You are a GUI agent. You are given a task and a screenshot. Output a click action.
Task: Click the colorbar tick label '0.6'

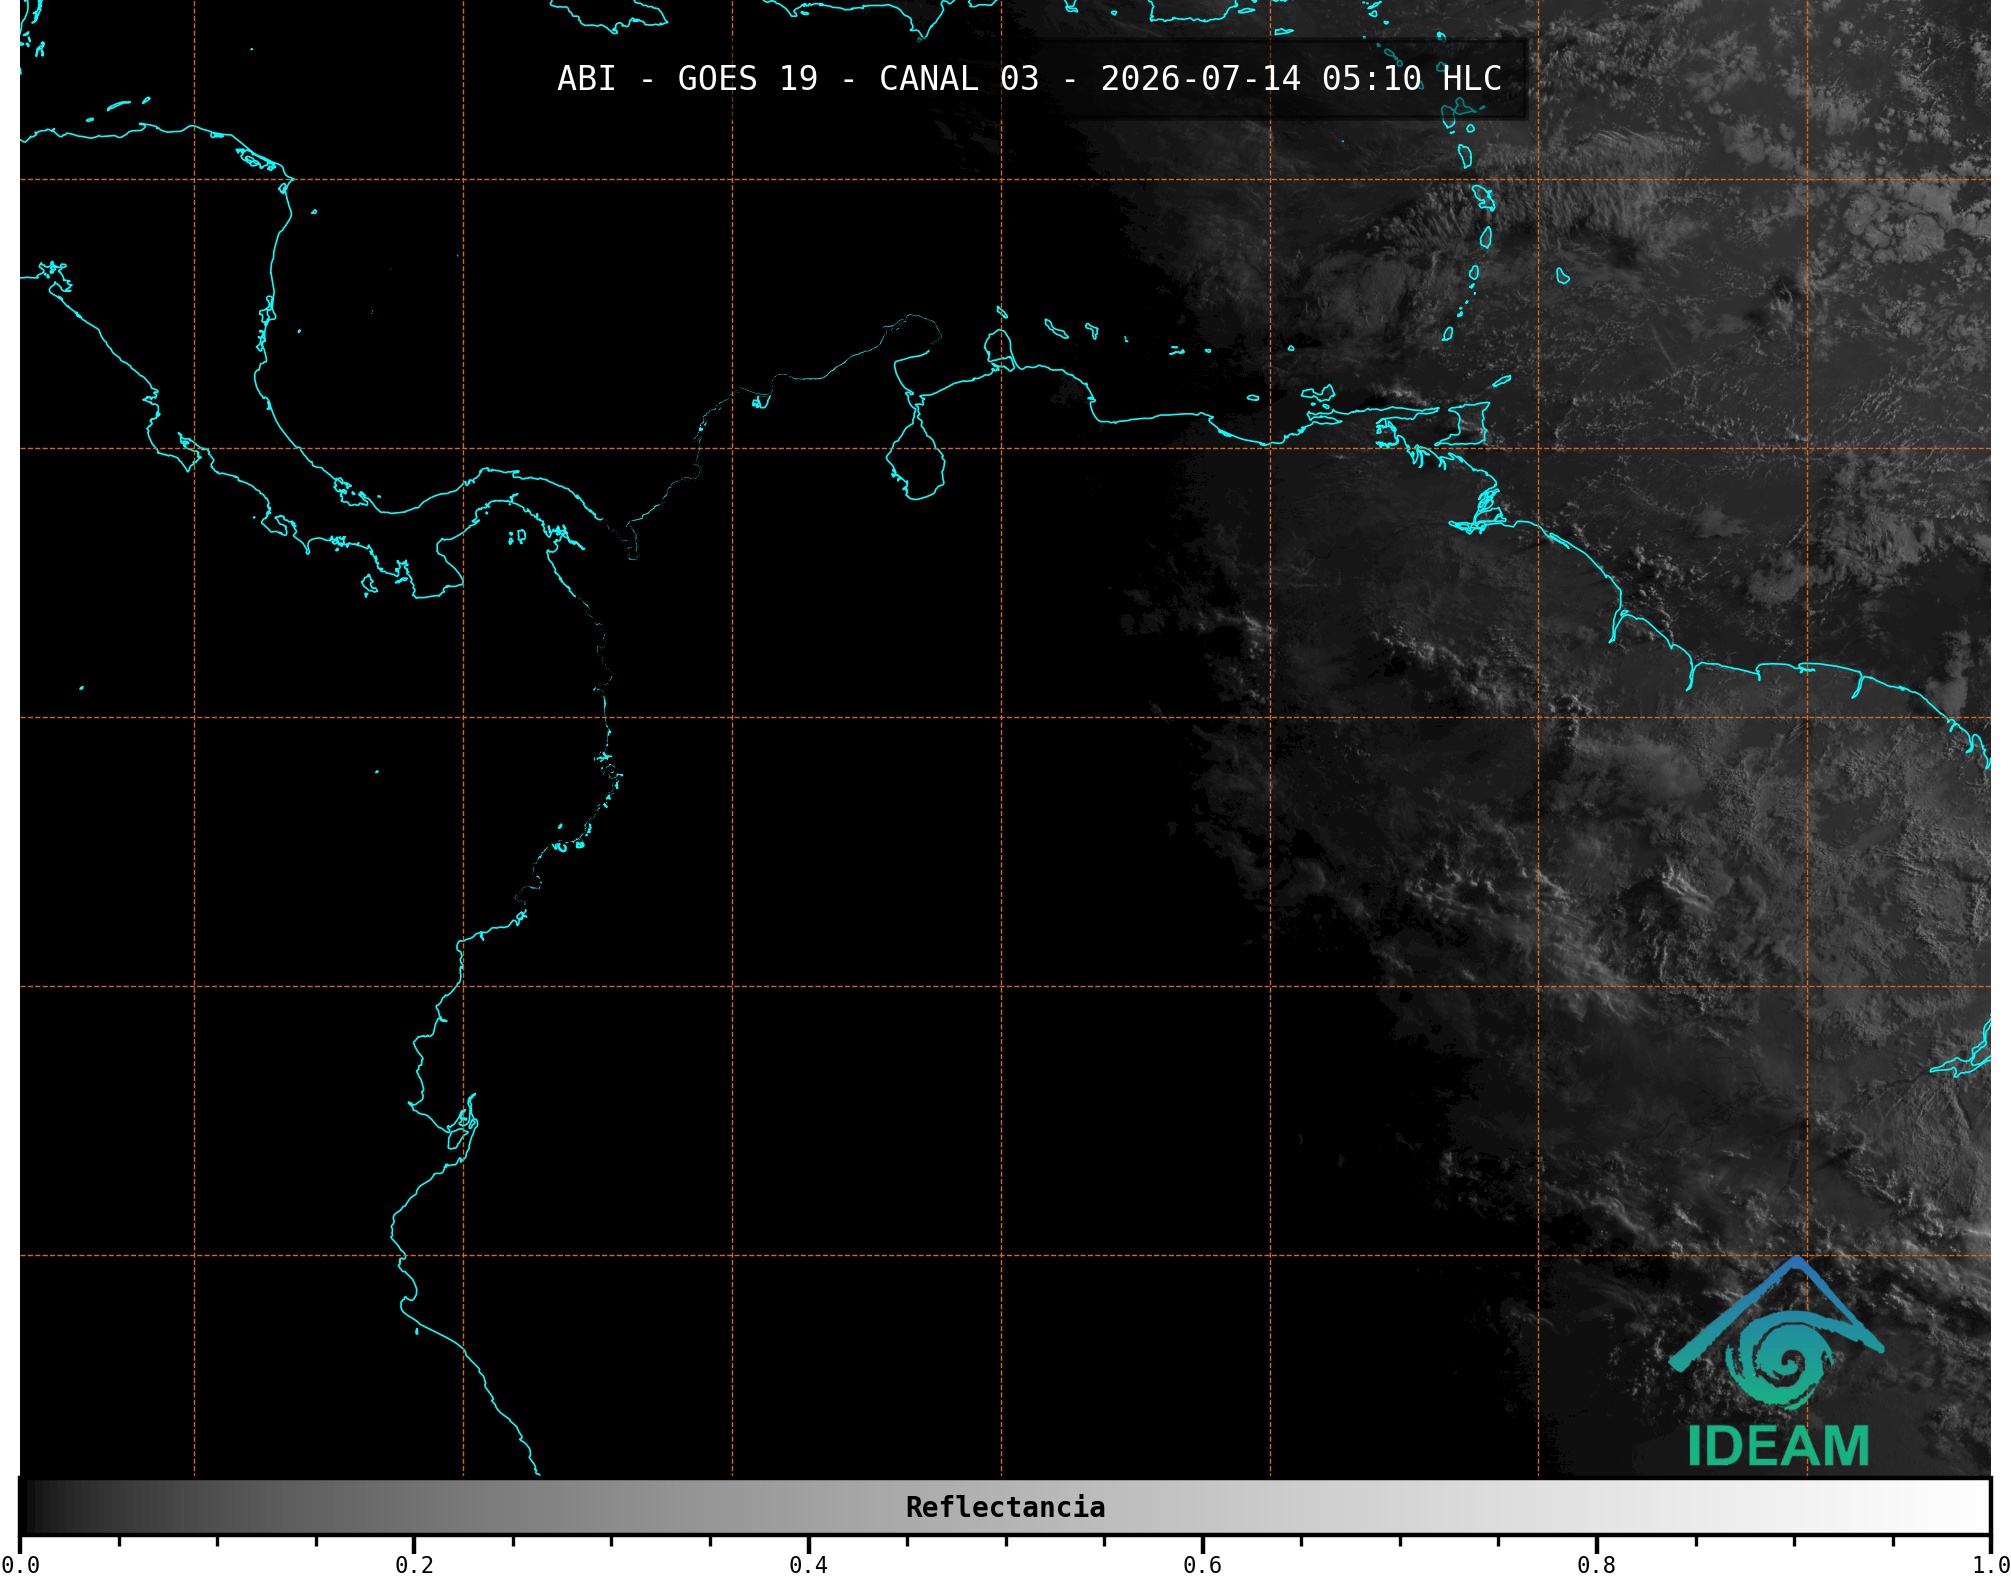tap(1202, 1564)
